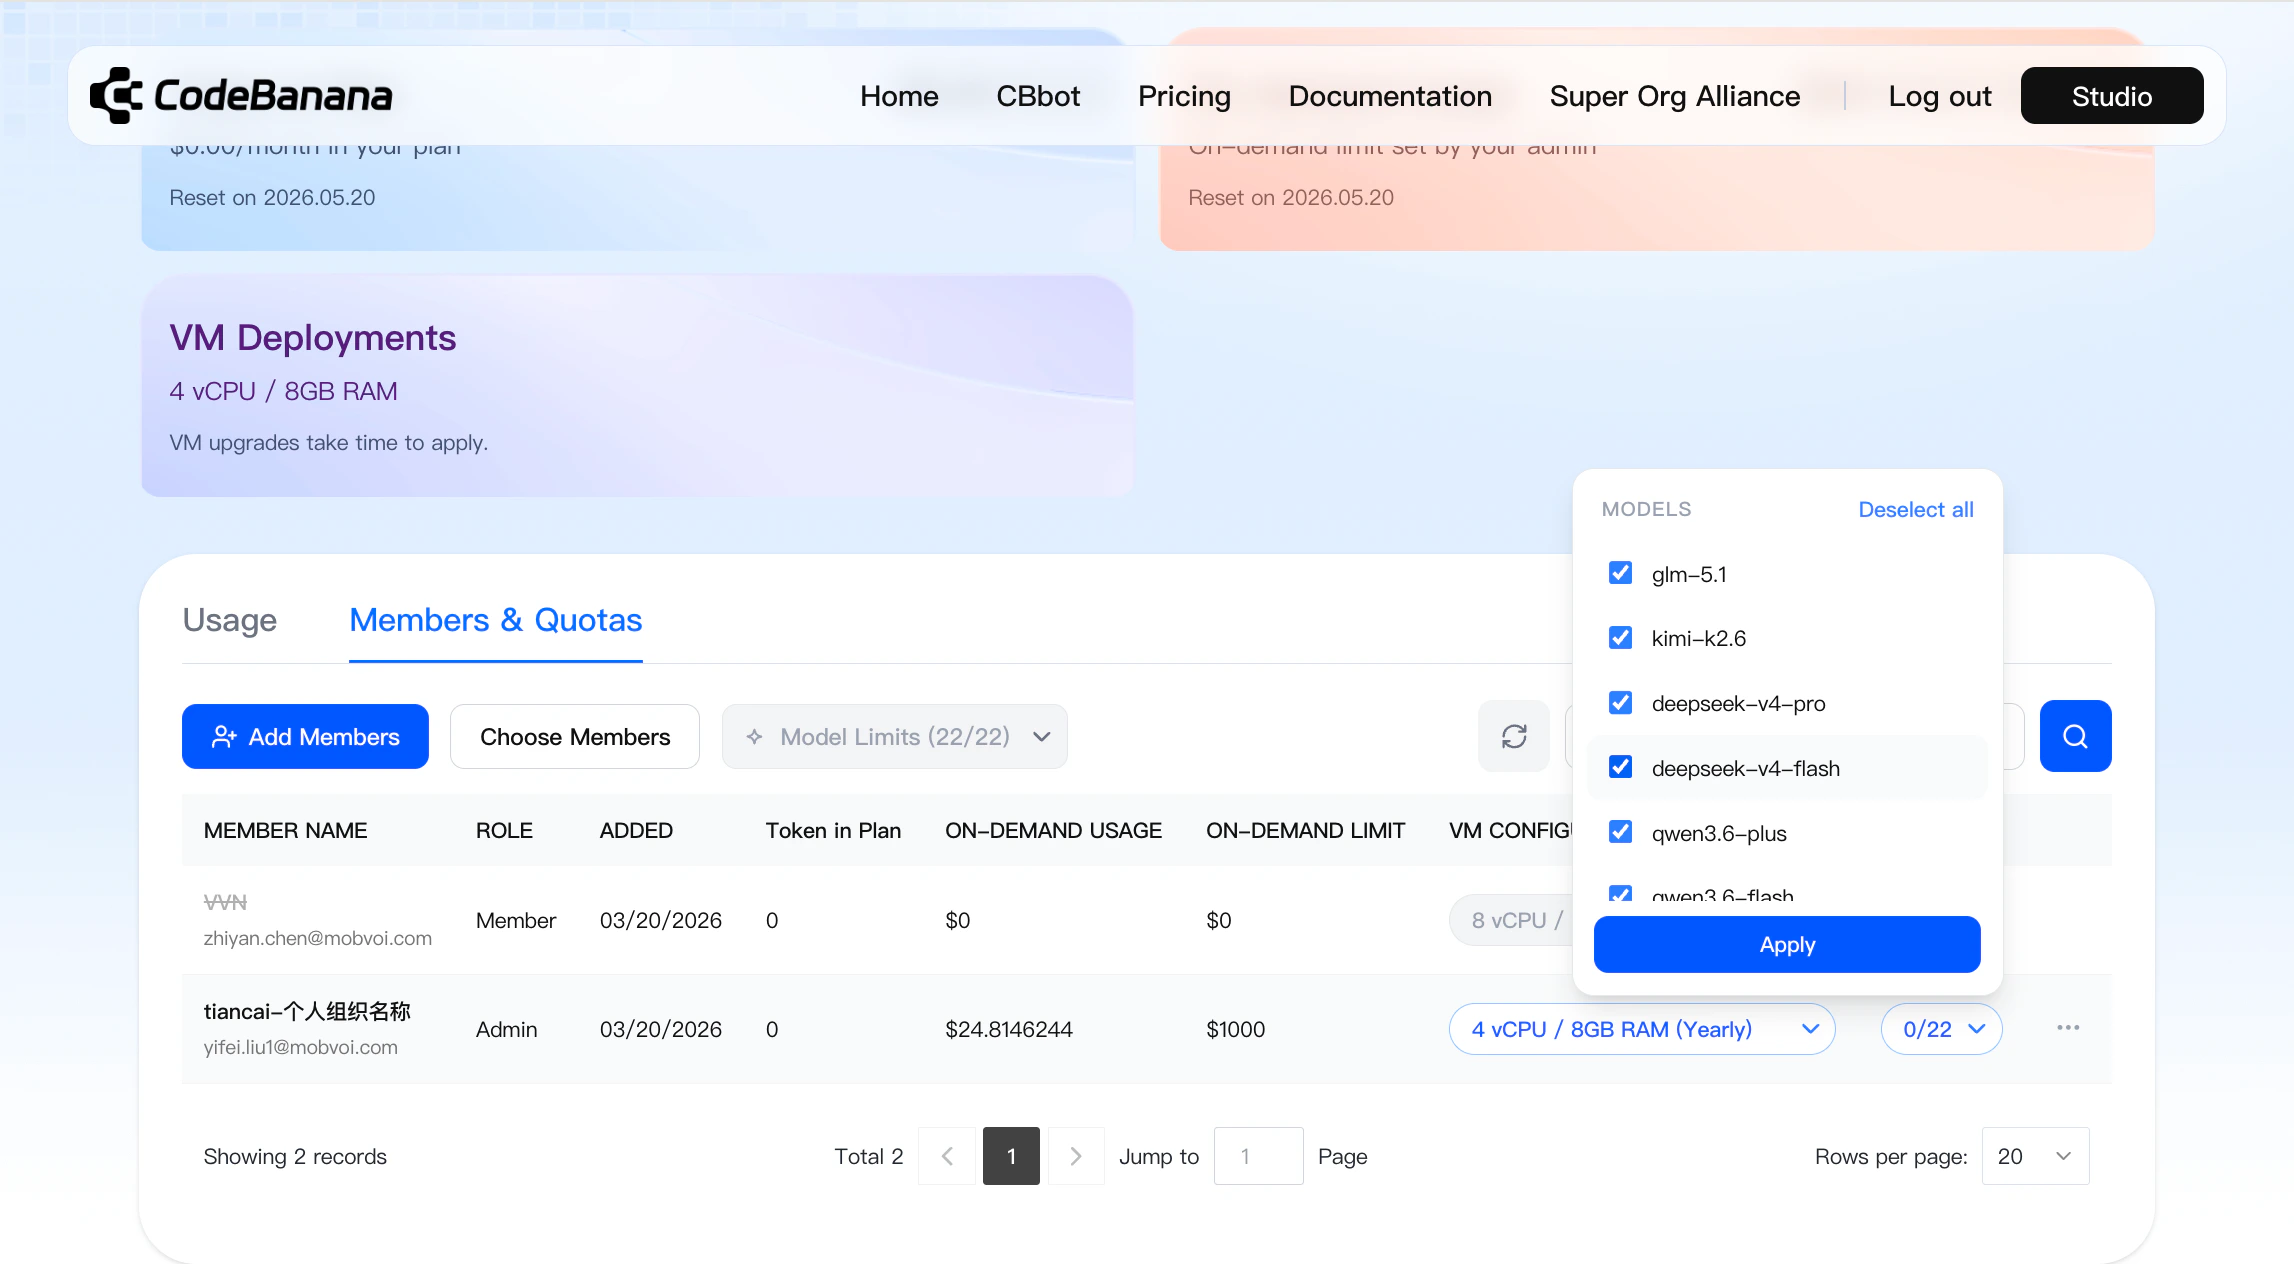The width and height of the screenshot is (2294, 1264).
Task: Apply the selected models
Action: [1787, 945]
